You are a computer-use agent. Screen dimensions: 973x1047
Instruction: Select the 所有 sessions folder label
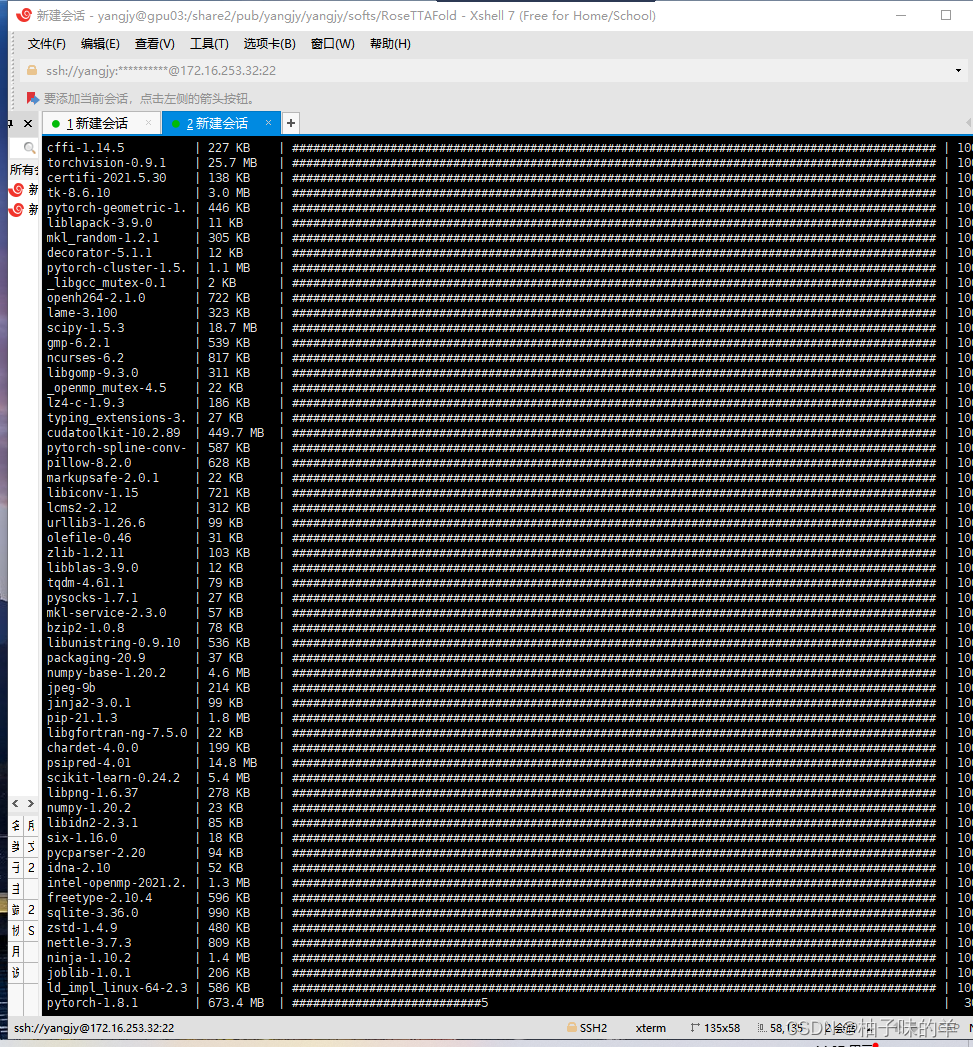[x=24, y=170]
